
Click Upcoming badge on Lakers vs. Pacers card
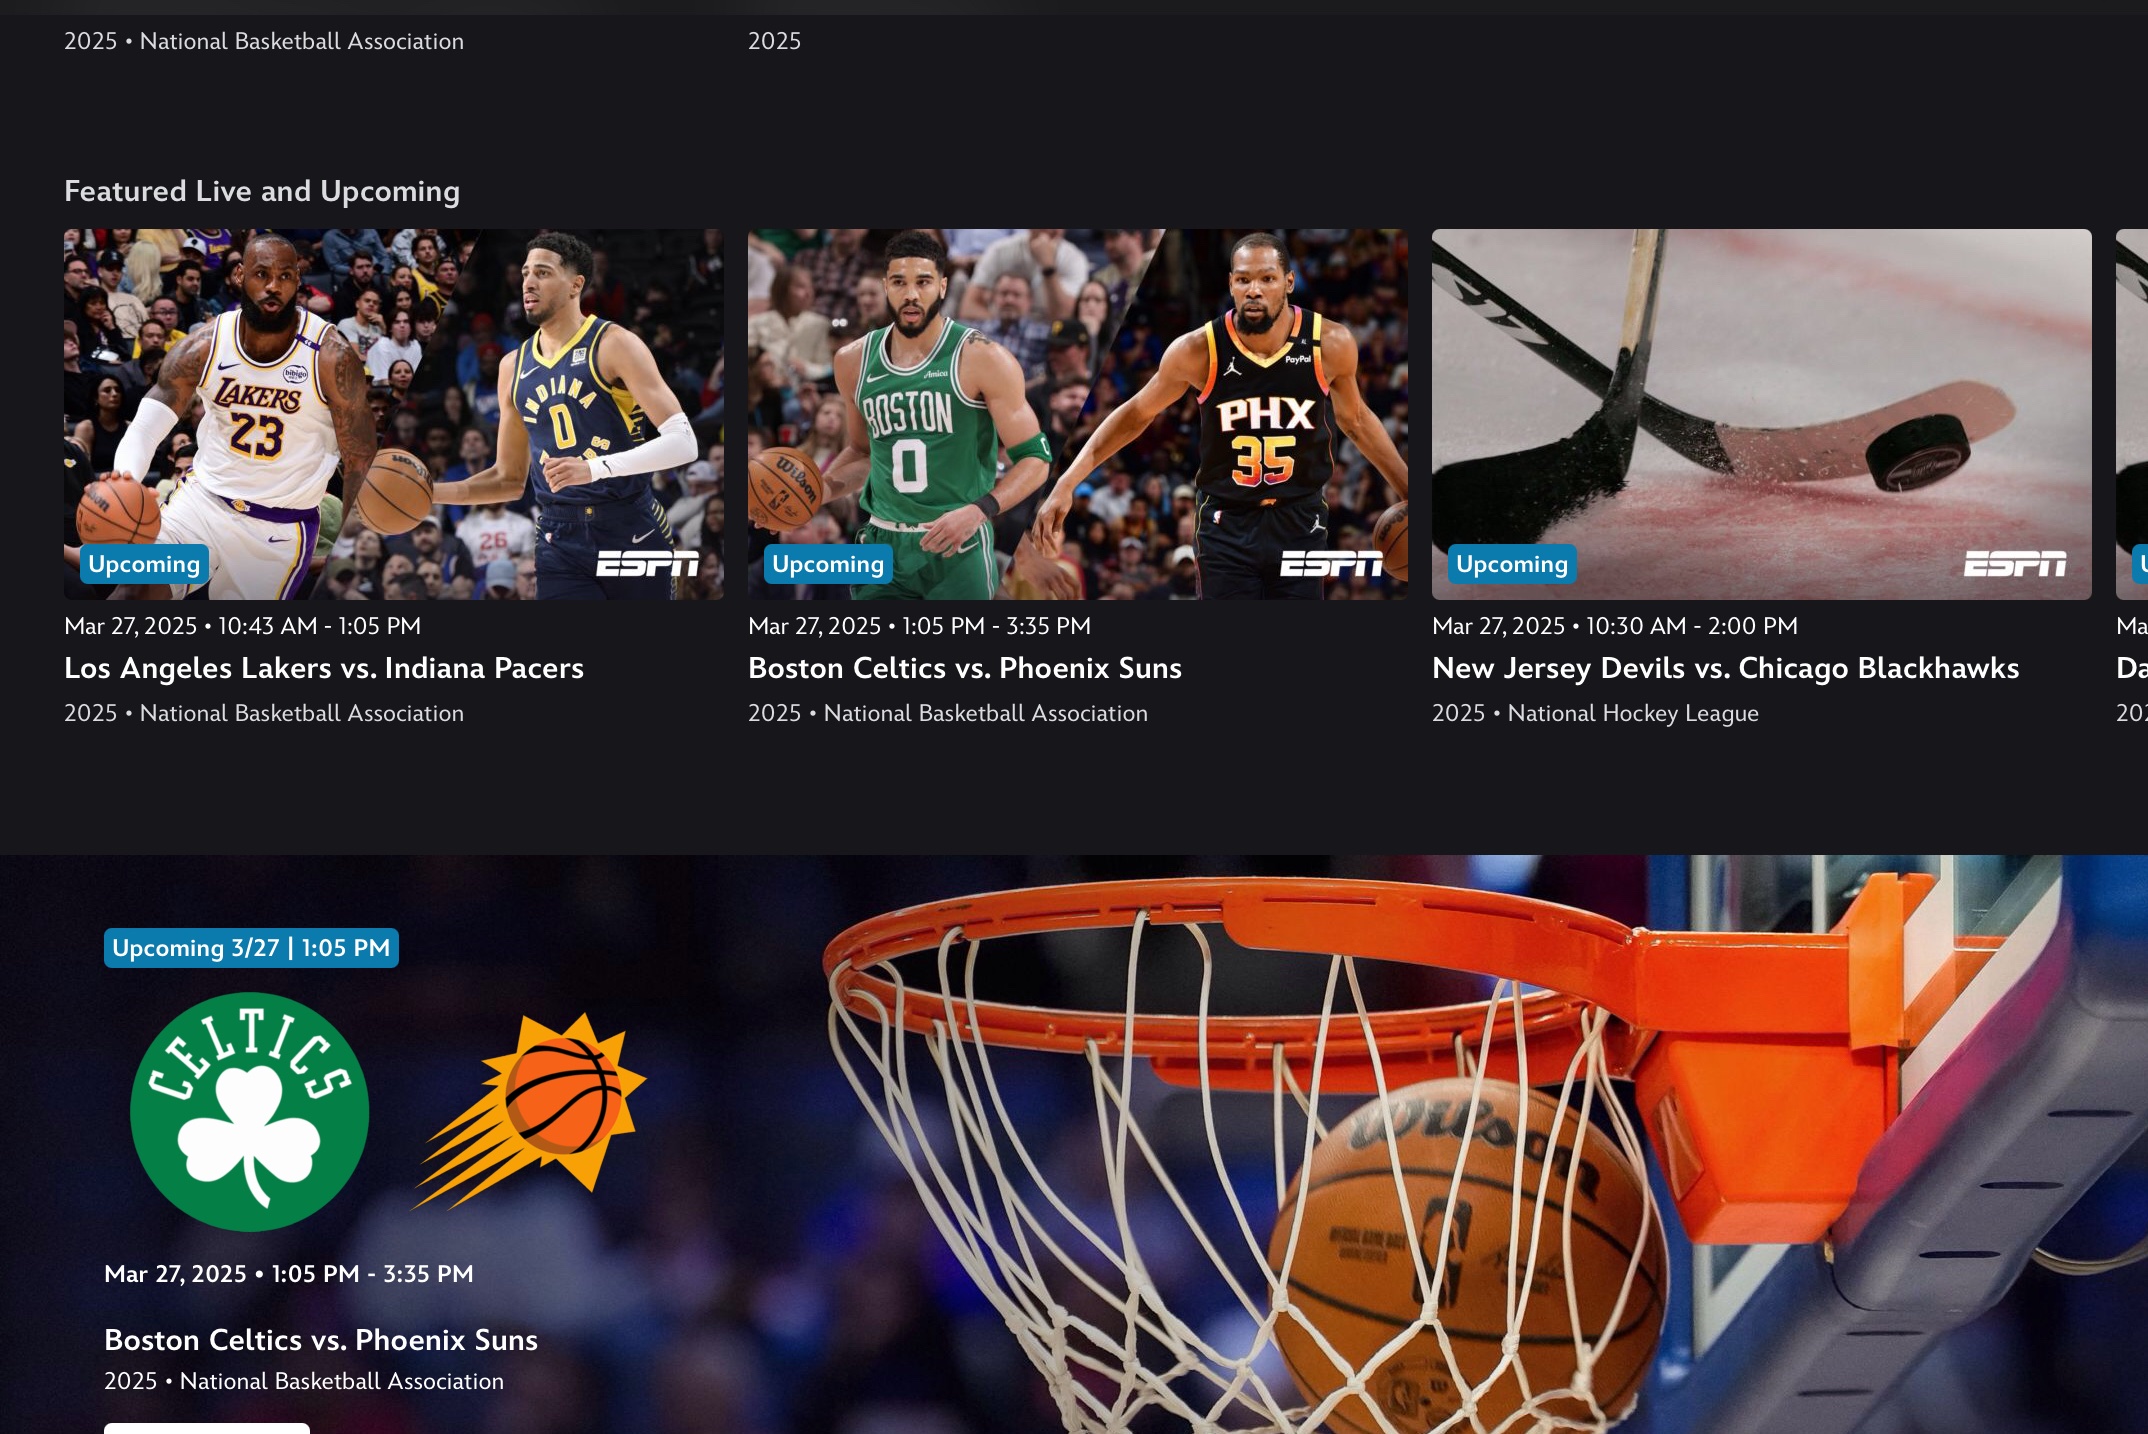144,564
